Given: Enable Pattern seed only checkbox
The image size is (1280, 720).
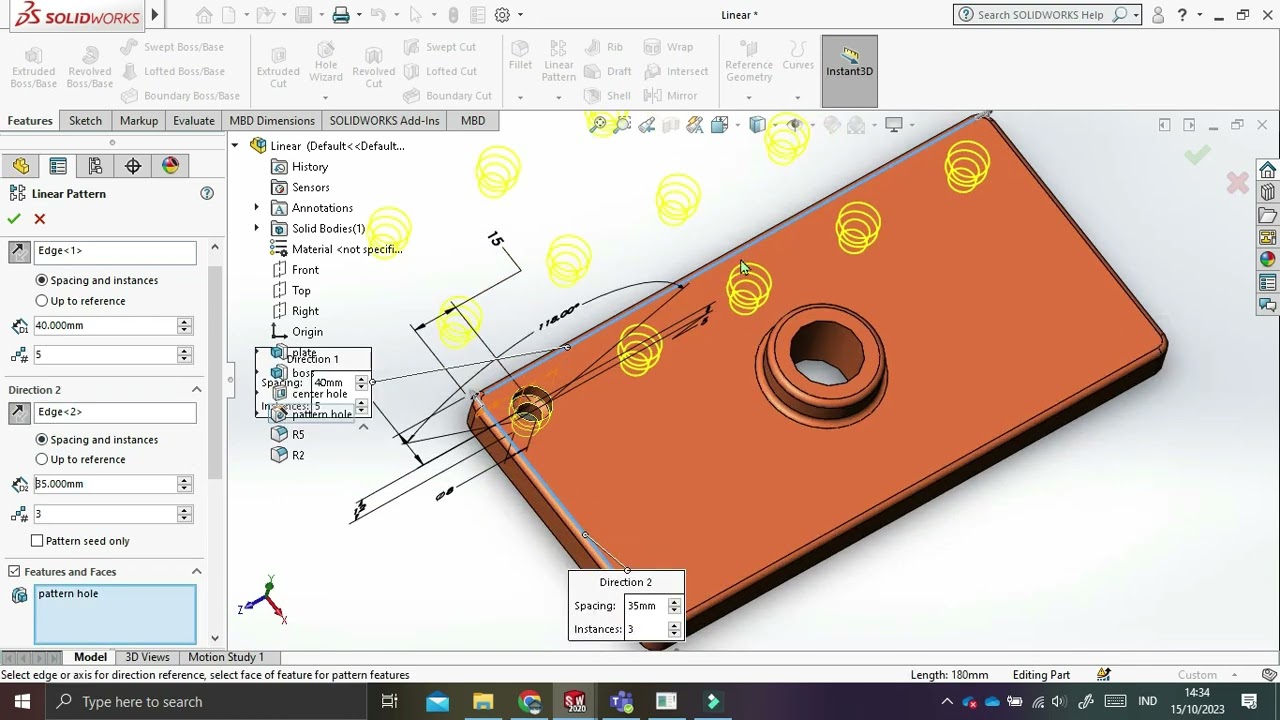Looking at the screenshot, I should coord(37,541).
